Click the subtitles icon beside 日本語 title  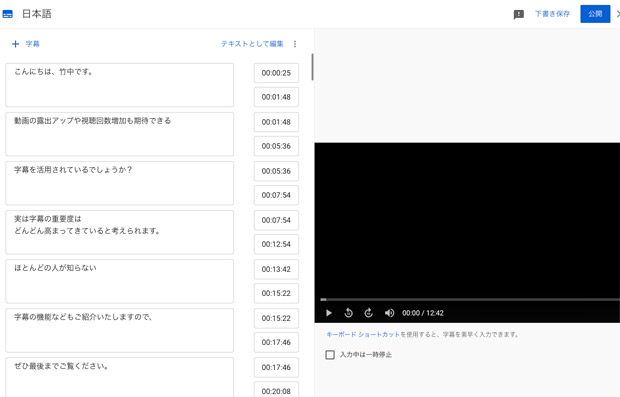[x=8, y=14]
